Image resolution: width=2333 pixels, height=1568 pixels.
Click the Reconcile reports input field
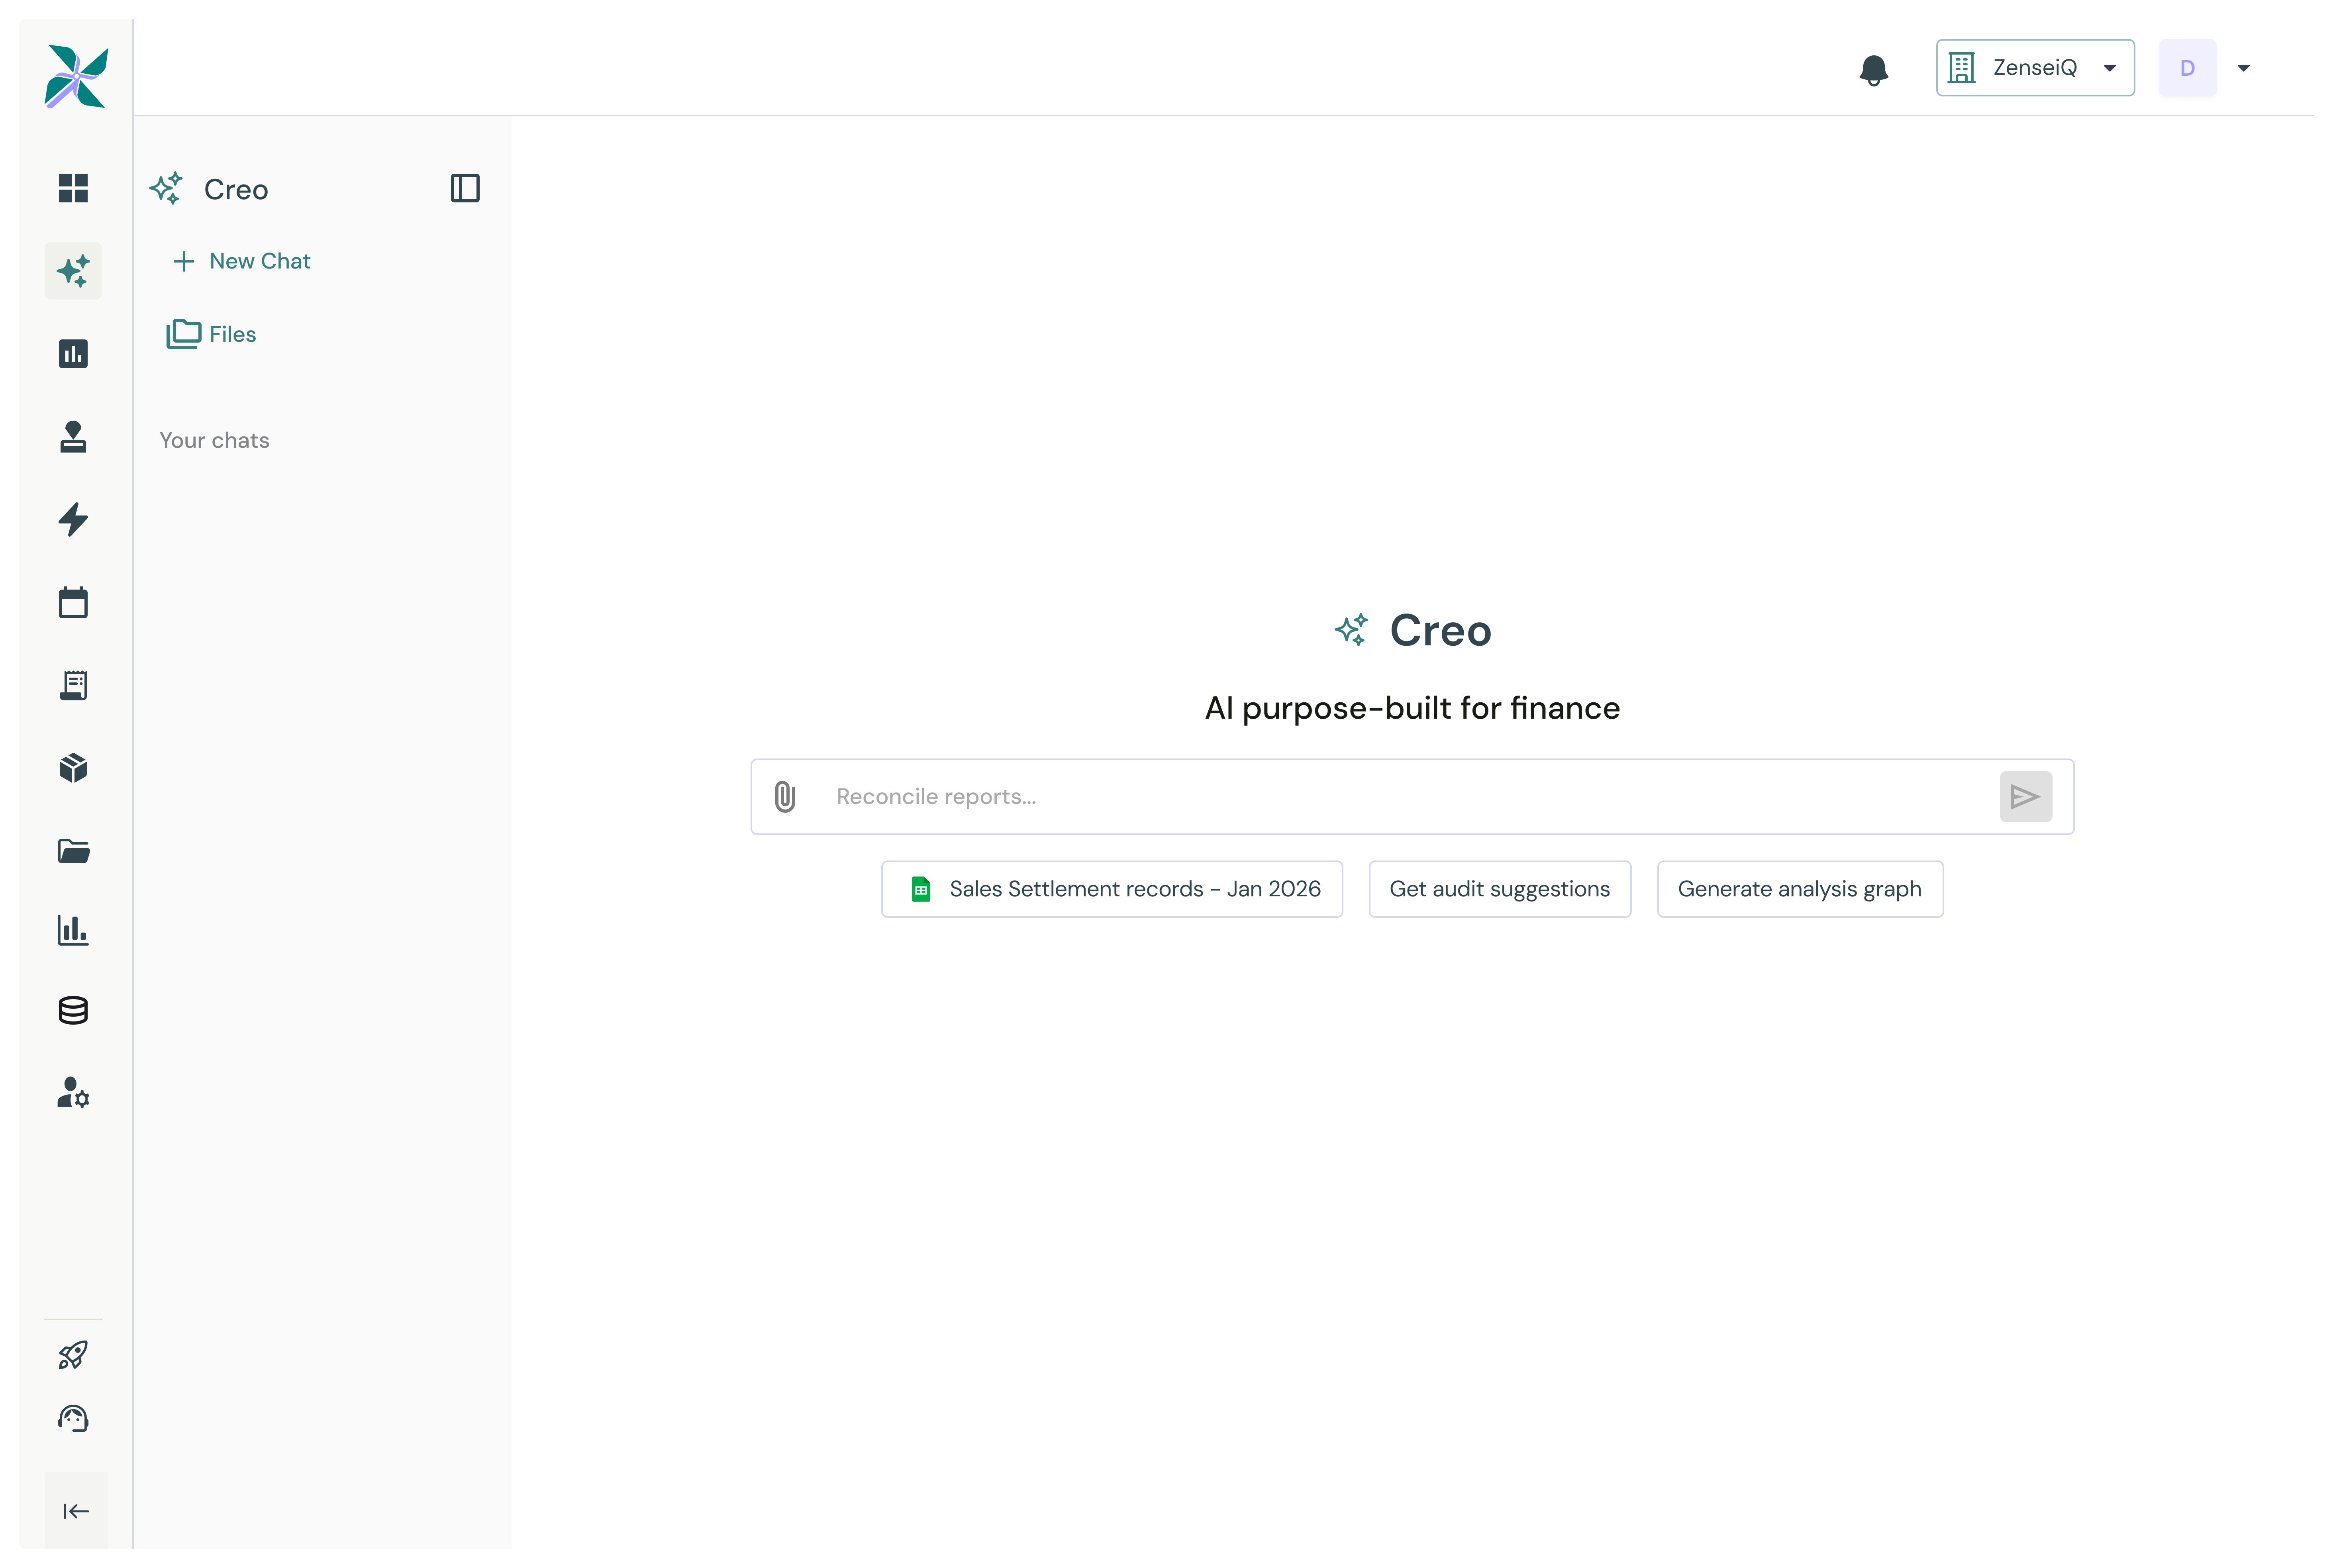click(1200, 796)
